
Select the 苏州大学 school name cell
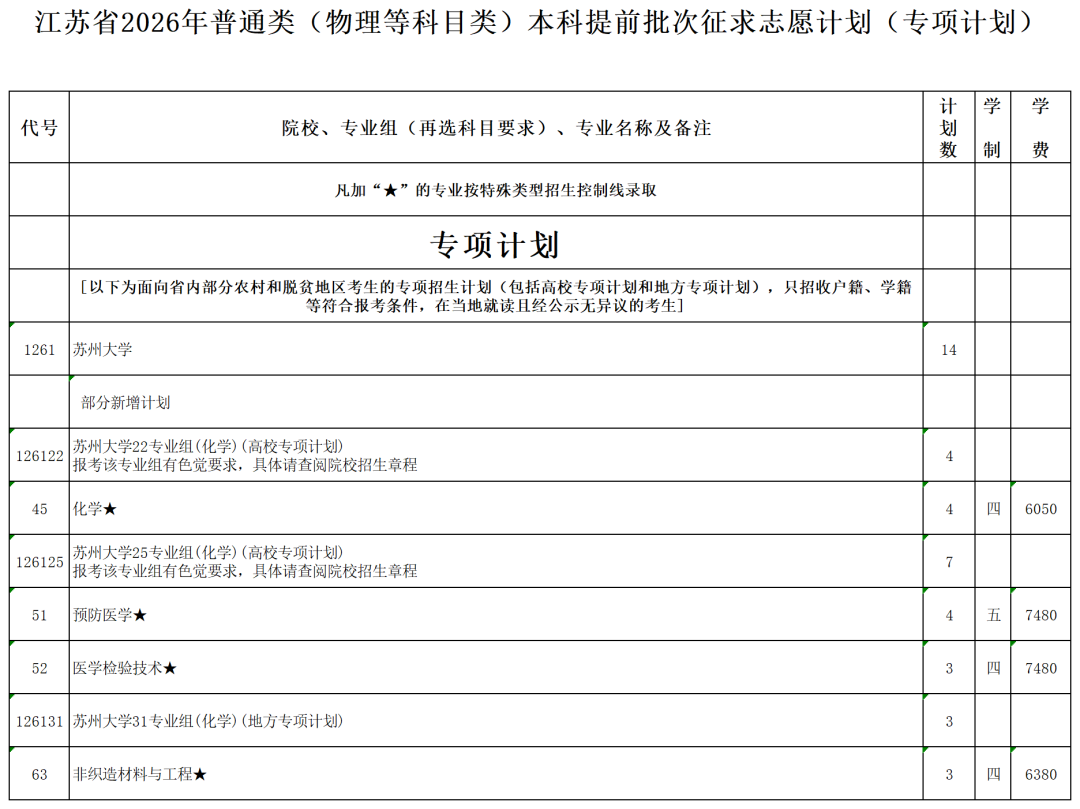pos(496,349)
